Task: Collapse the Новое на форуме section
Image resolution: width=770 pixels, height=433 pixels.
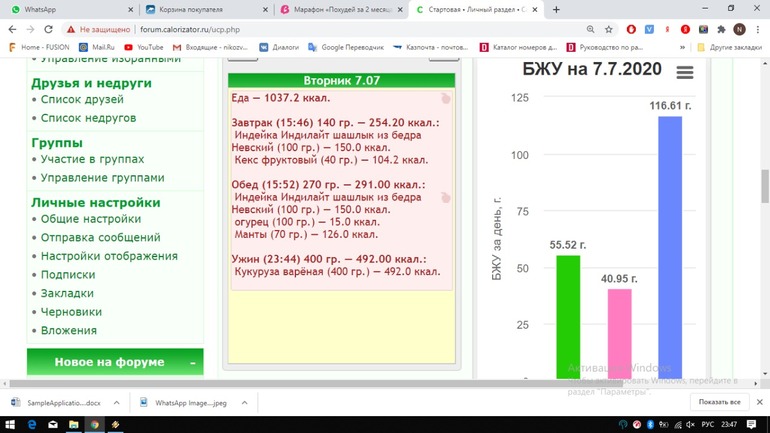Action: pos(193,363)
